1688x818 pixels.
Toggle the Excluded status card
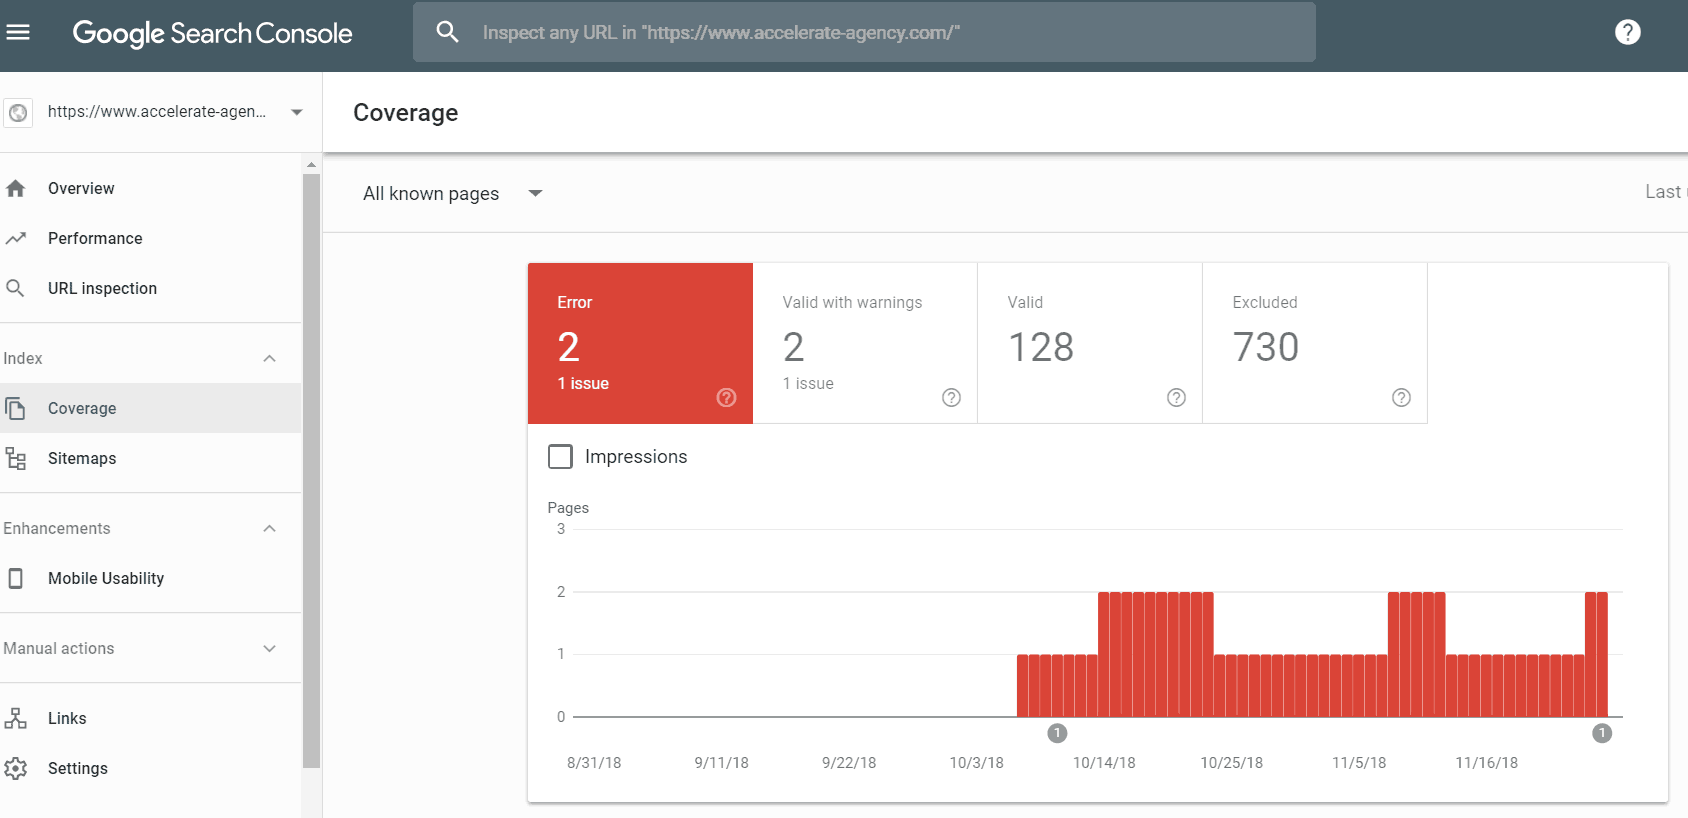tap(1314, 342)
